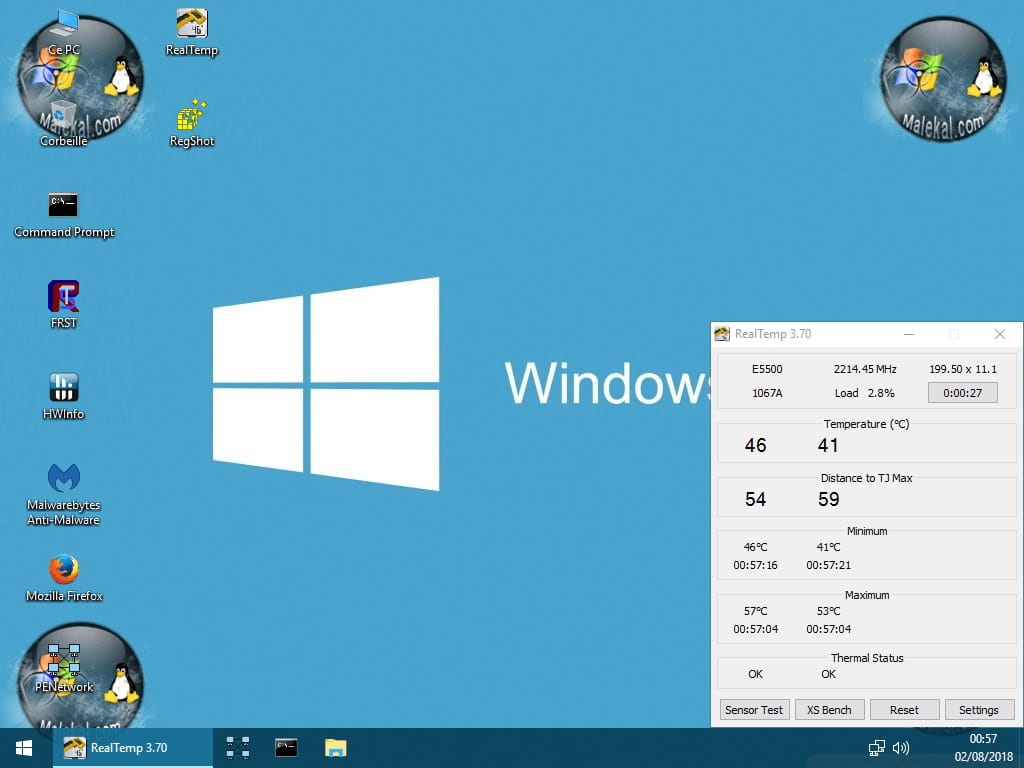Open the command prompt taskbar icon
The width and height of the screenshot is (1024, 768).
[286, 748]
